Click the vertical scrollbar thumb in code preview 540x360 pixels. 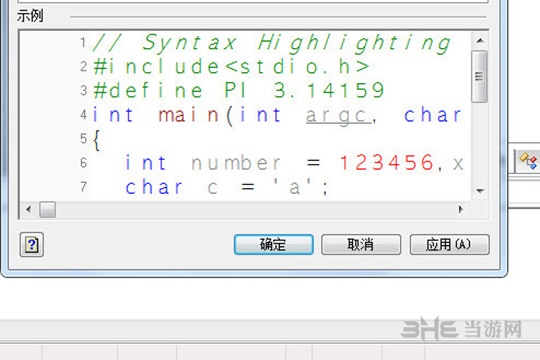pos(479,76)
